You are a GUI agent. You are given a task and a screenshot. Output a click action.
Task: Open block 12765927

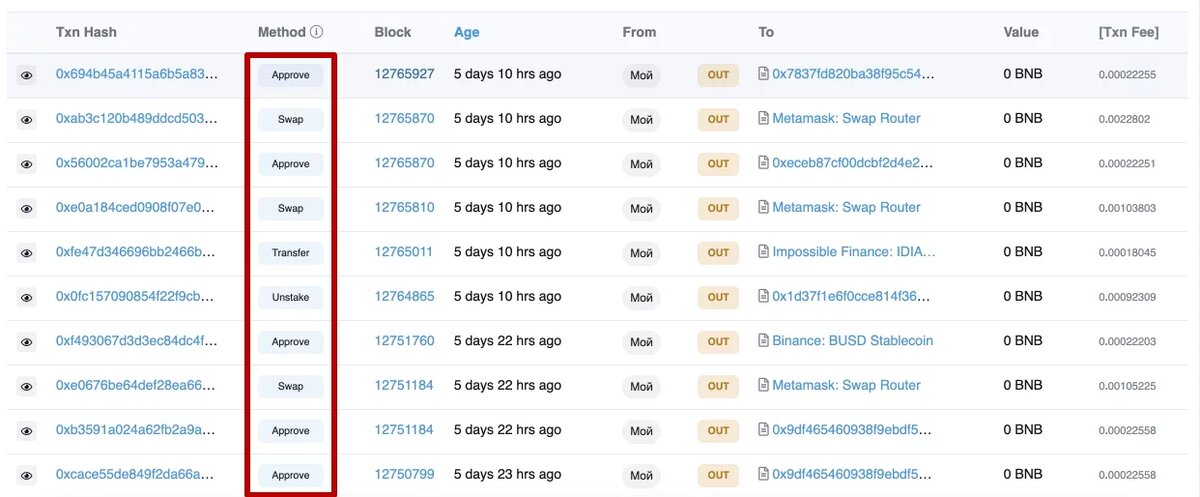(x=404, y=74)
